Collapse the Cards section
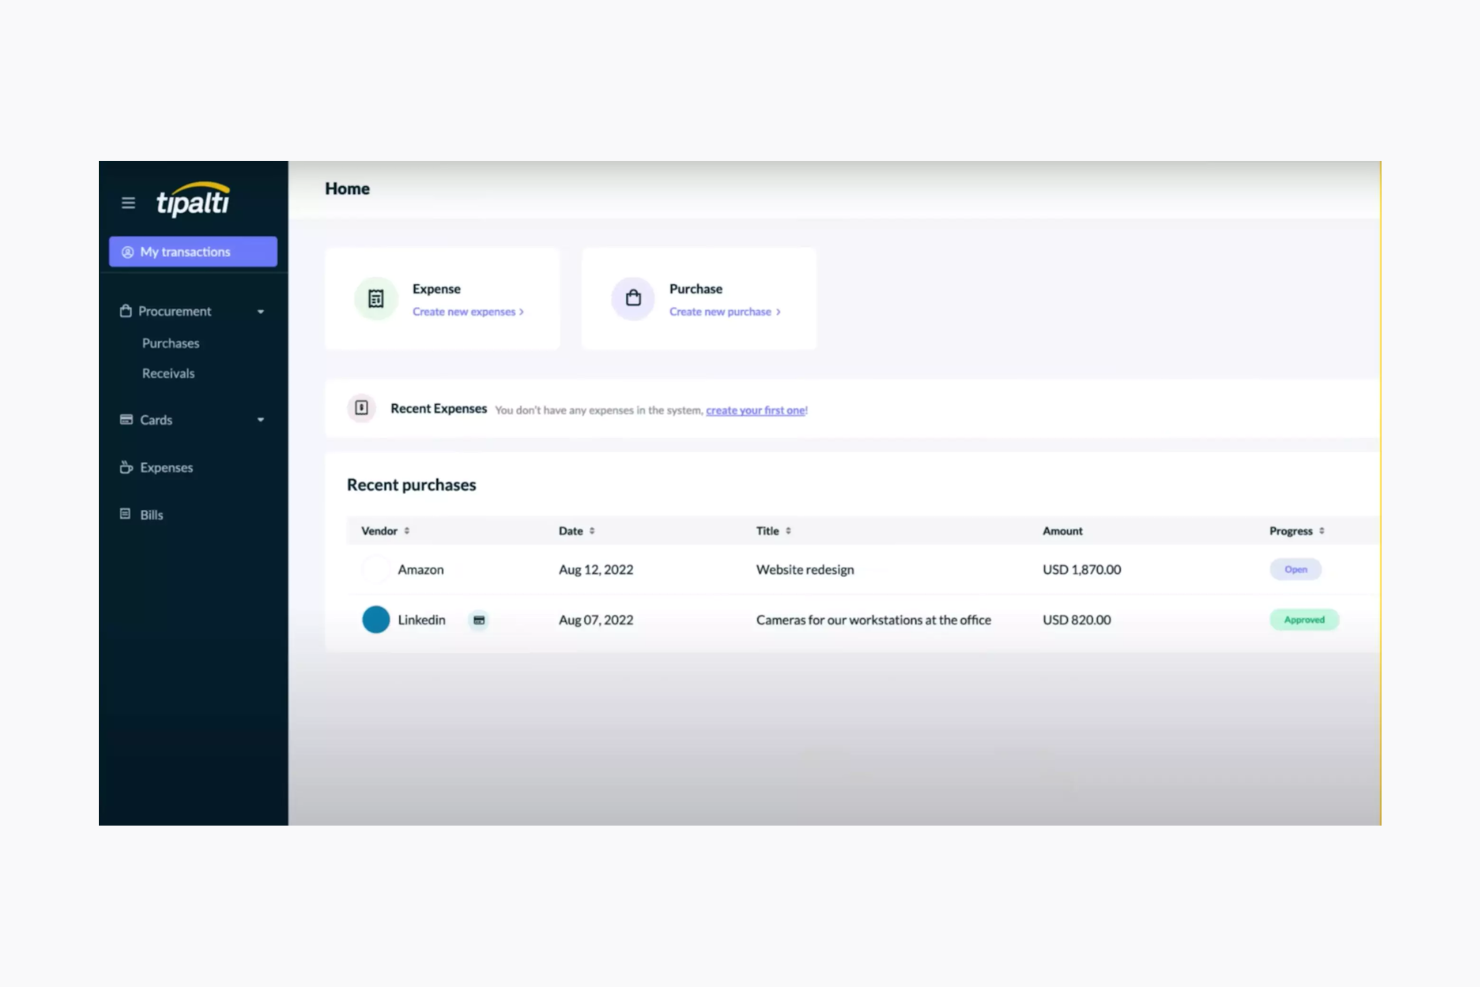The image size is (1480, 987). tap(261, 419)
